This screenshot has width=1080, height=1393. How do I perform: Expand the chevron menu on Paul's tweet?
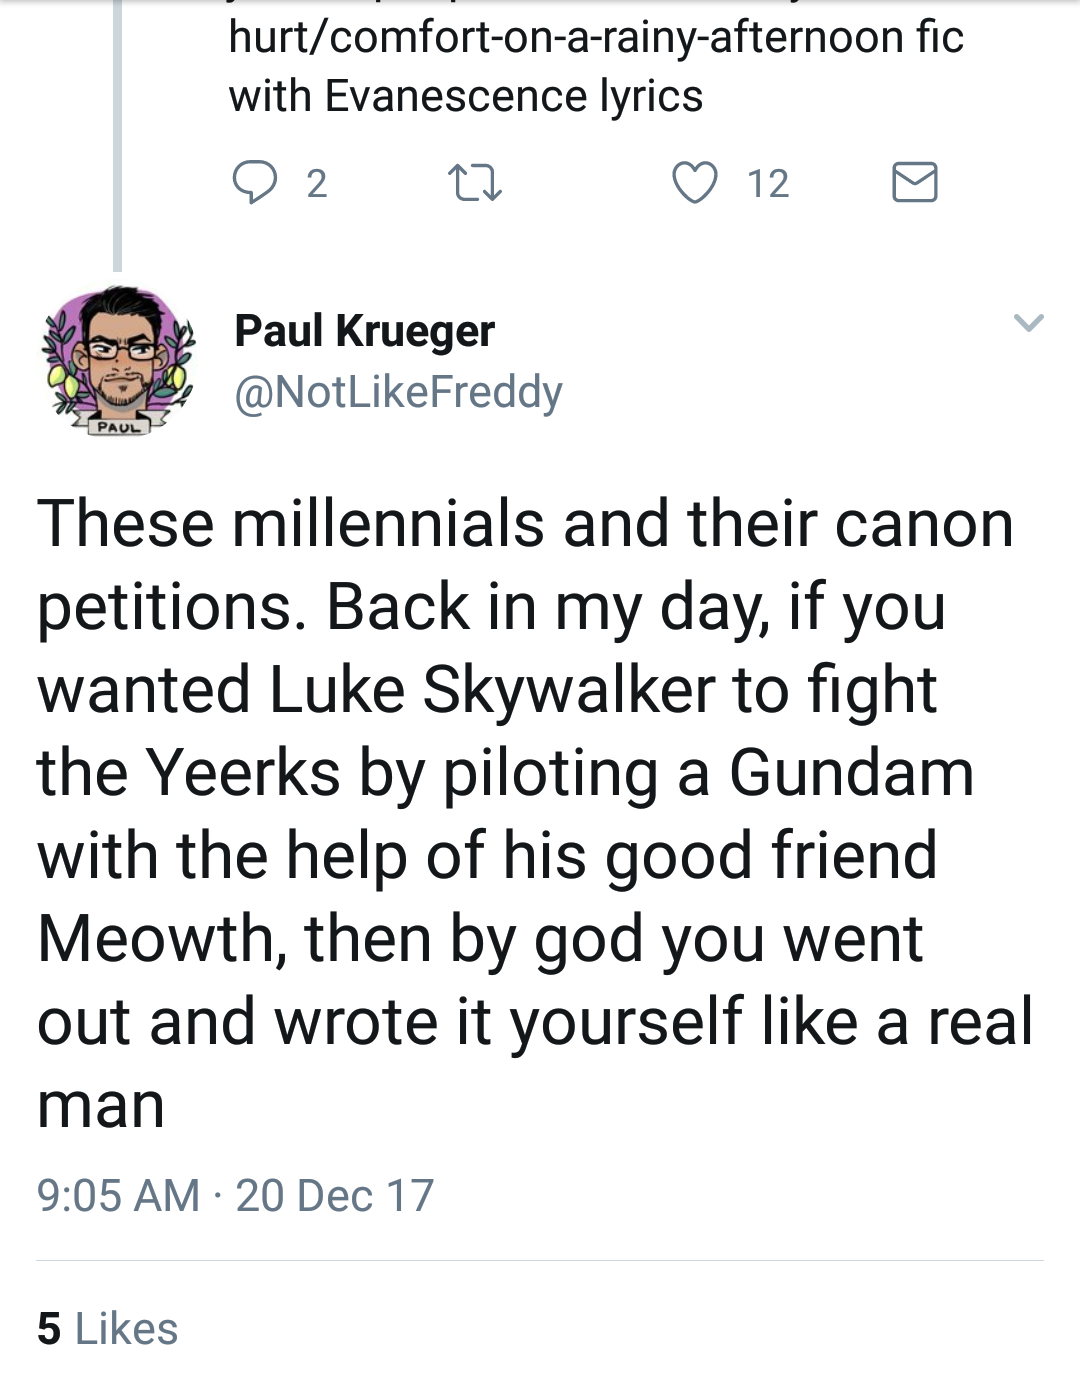(x=1028, y=322)
